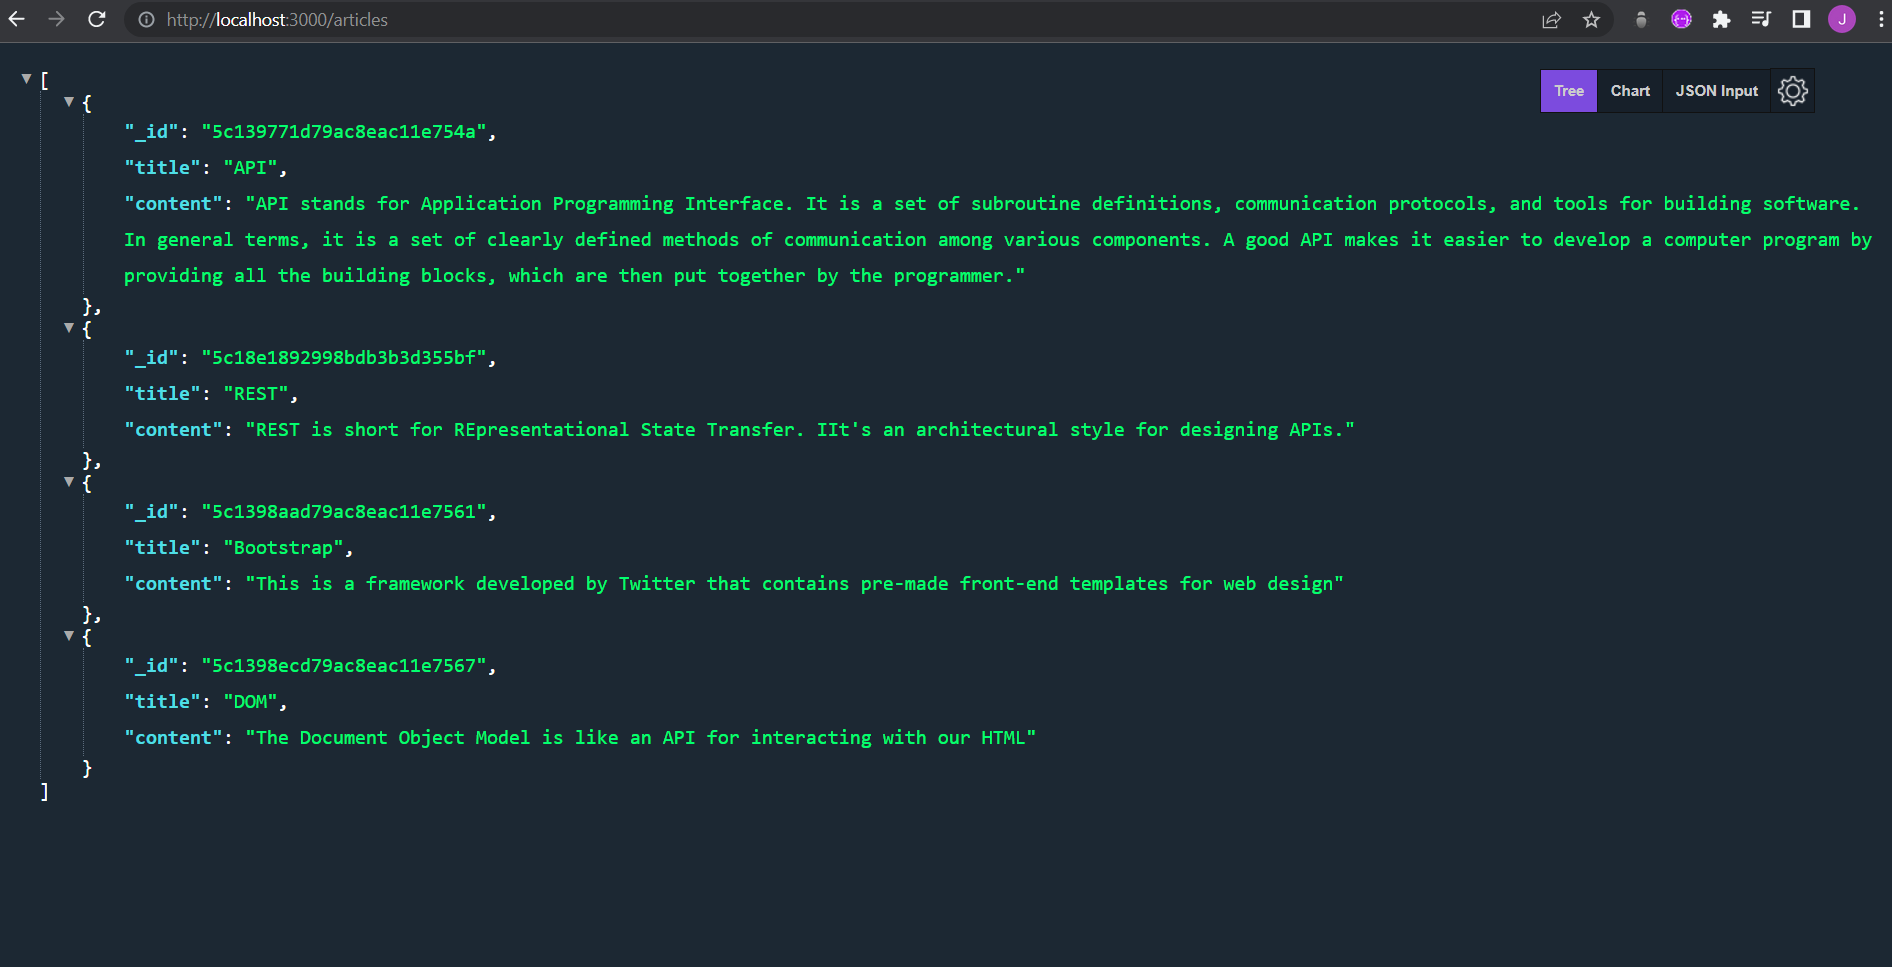Share the current page
This screenshot has height=967, width=1892.
click(x=1551, y=19)
